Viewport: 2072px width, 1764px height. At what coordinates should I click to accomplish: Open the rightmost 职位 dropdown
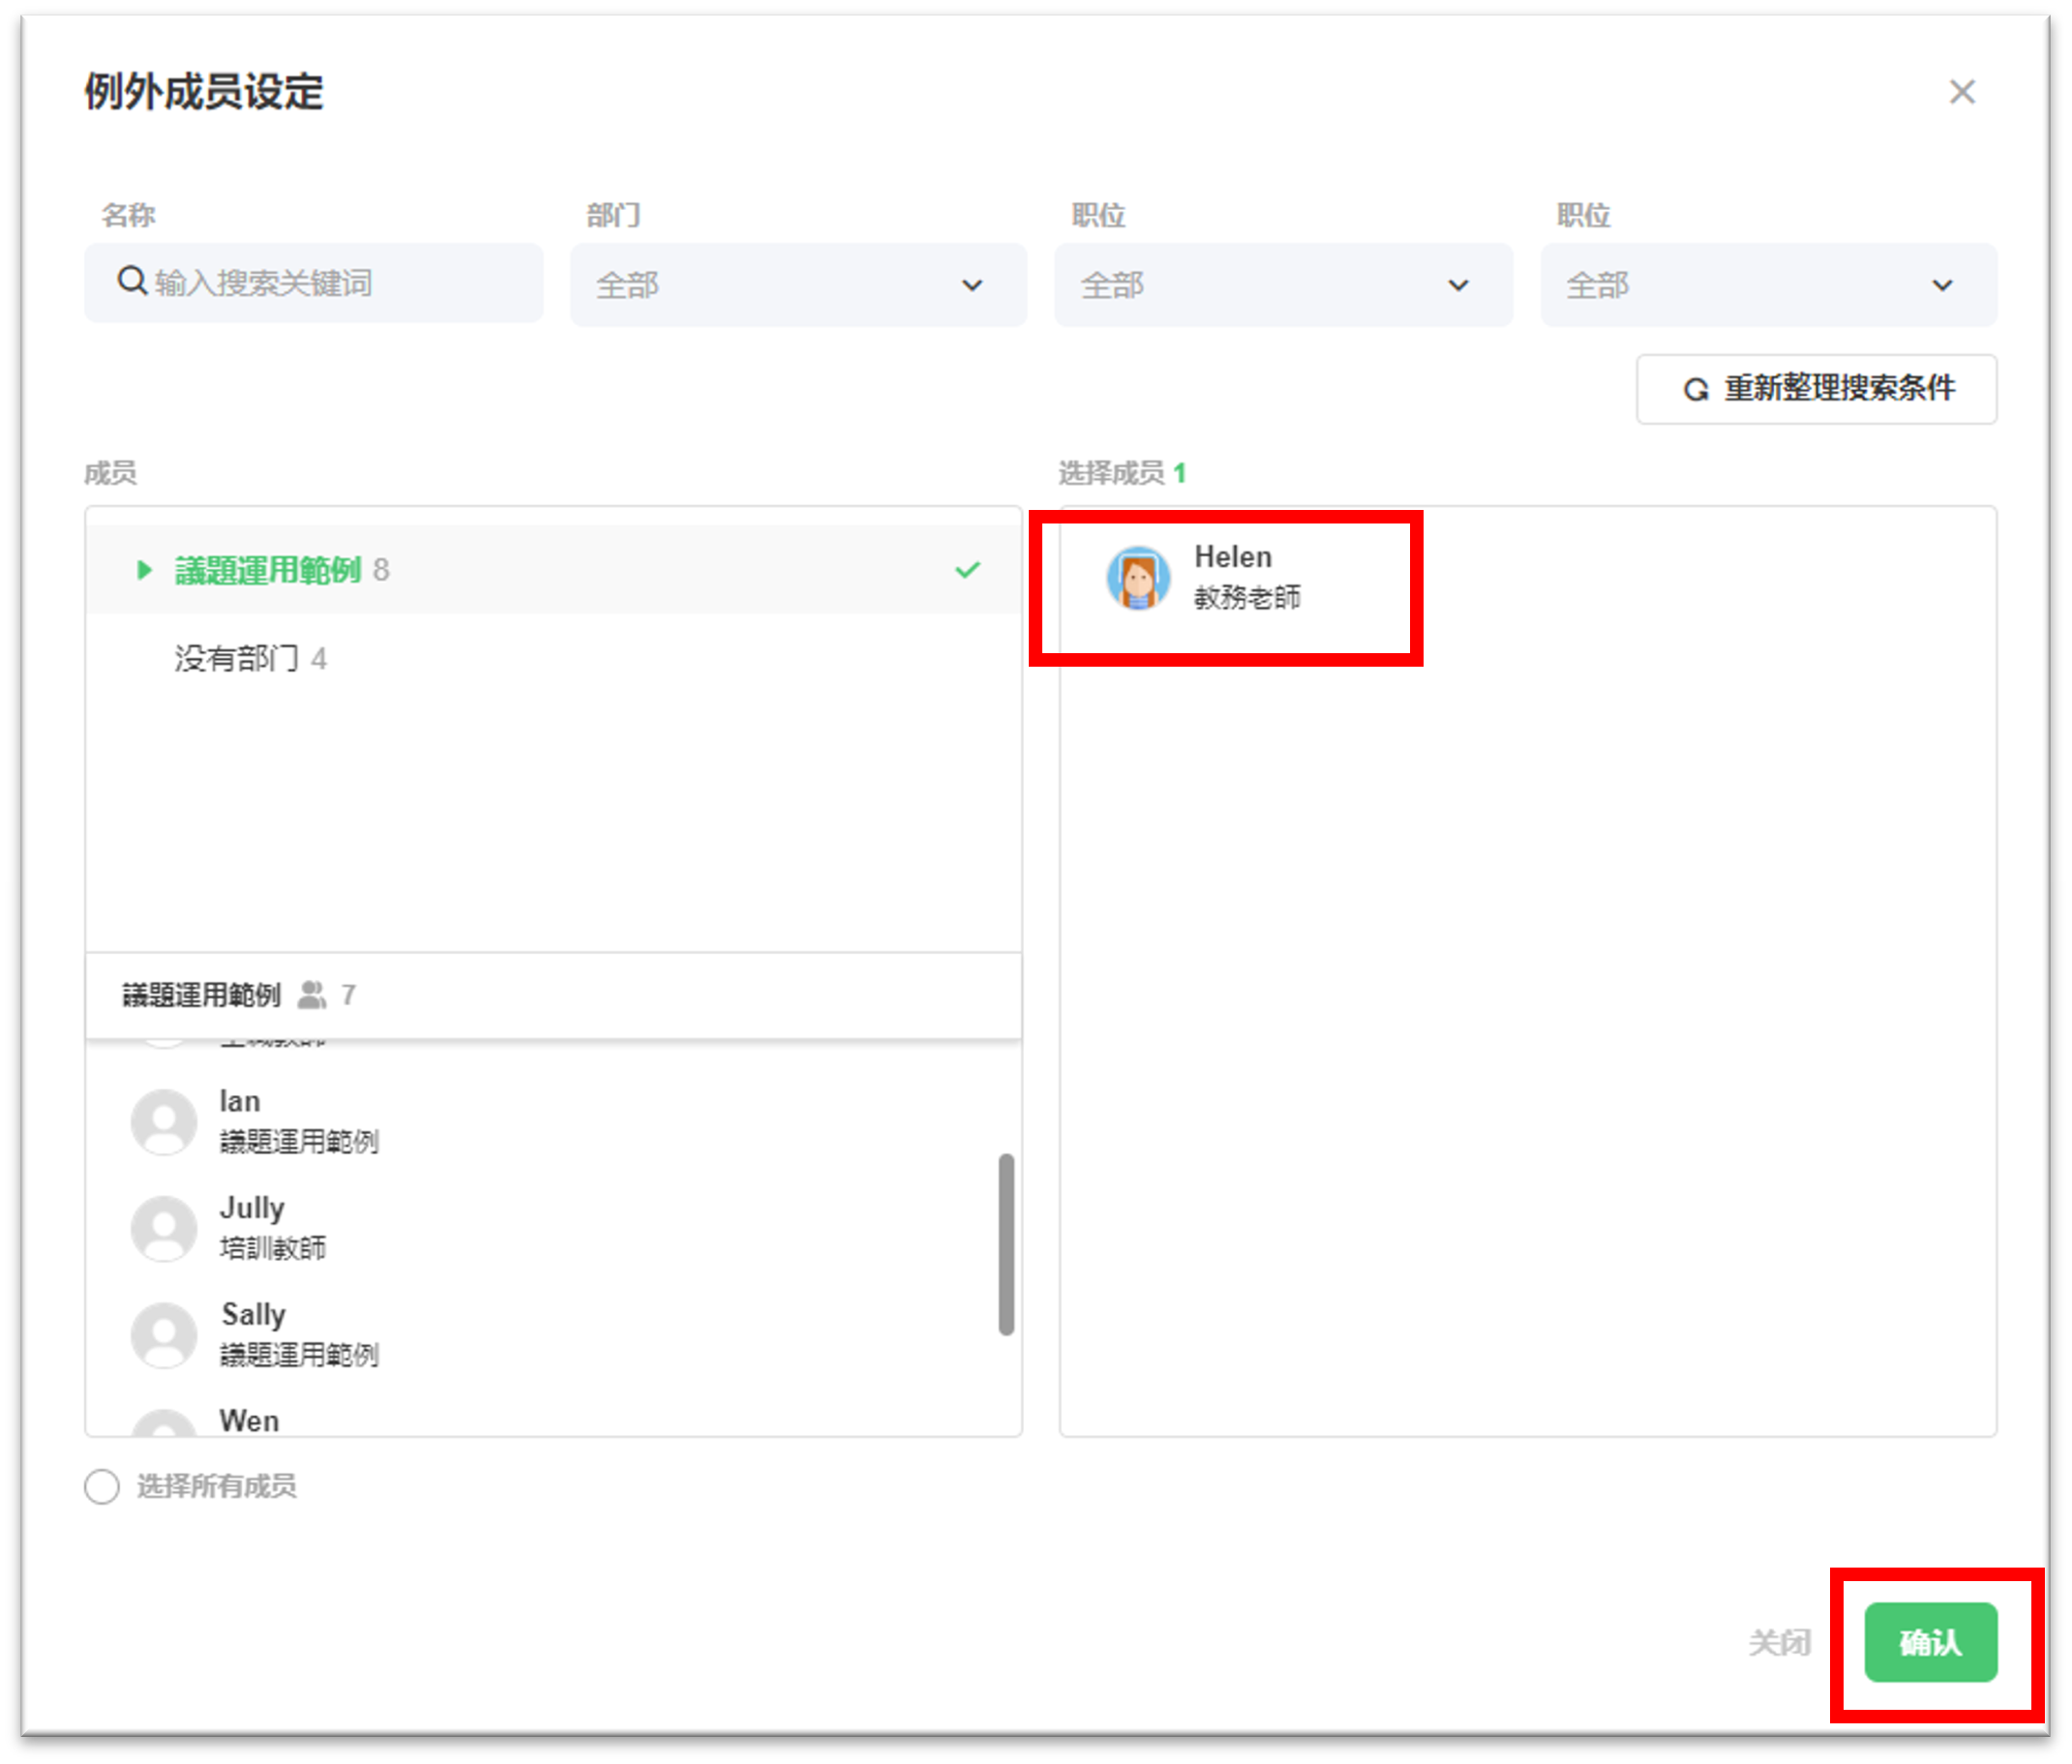[x=1767, y=285]
